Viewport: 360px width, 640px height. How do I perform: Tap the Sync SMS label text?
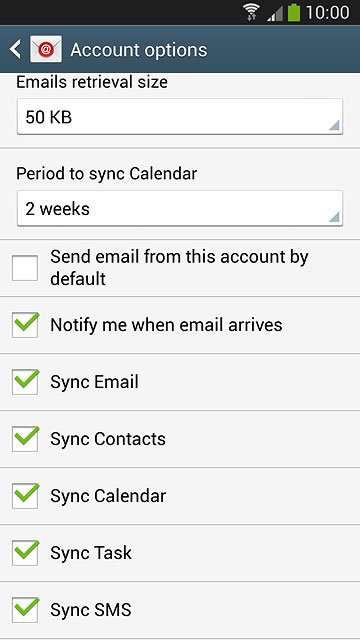point(91,610)
